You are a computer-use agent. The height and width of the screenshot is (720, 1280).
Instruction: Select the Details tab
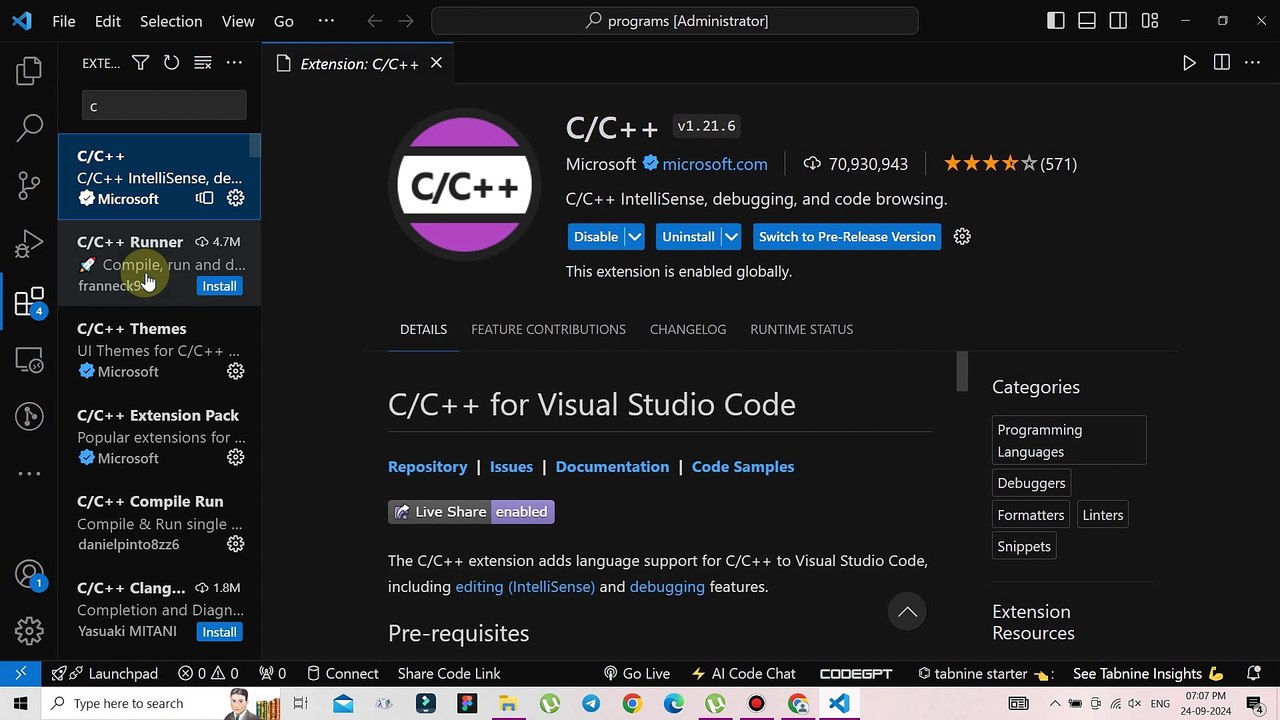(x=423, y=329)
